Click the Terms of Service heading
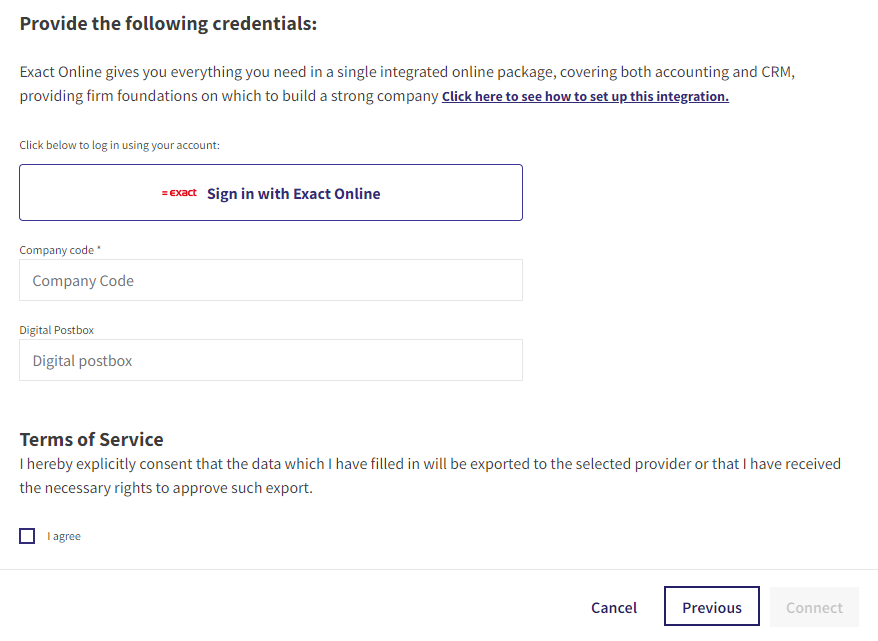878x641 pixels. point(91,439)
